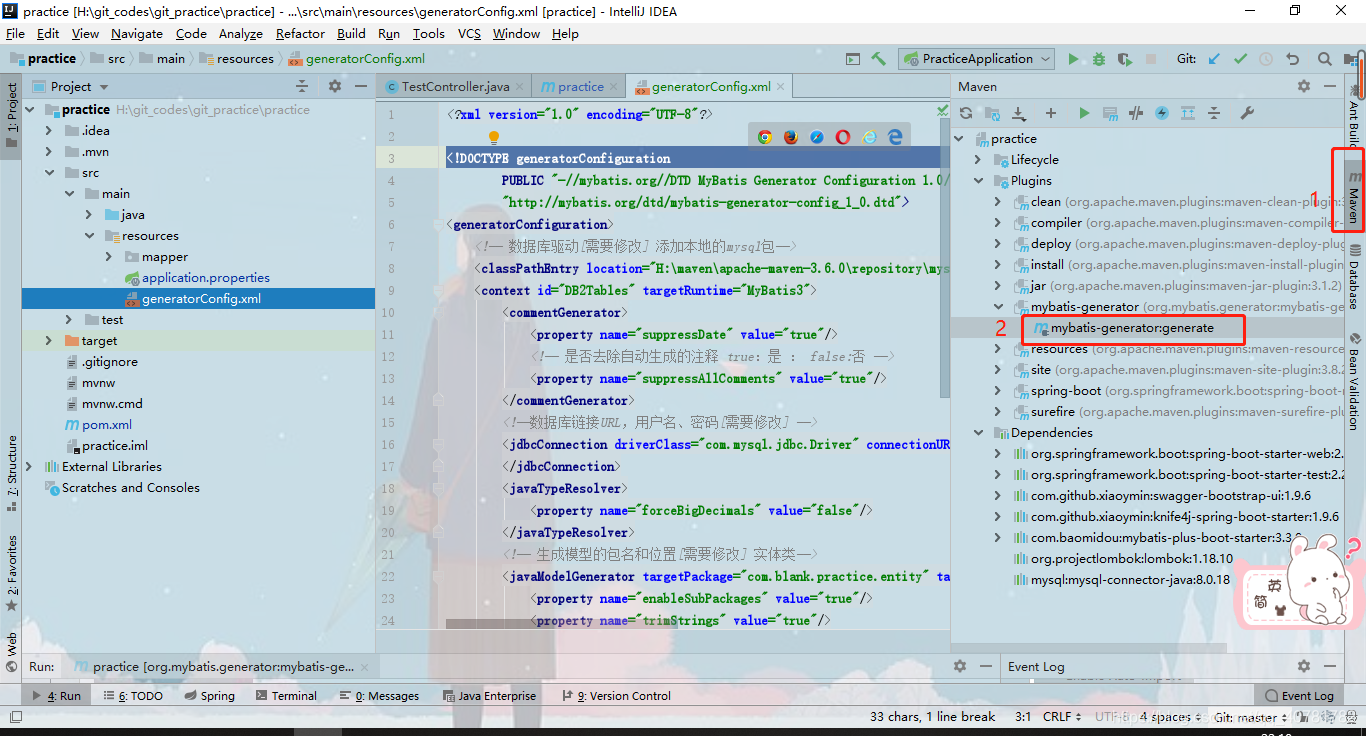Screen dimensions: 1366x736
Task: Toggle Maven skip tests mode
Action: point(1162,114)
